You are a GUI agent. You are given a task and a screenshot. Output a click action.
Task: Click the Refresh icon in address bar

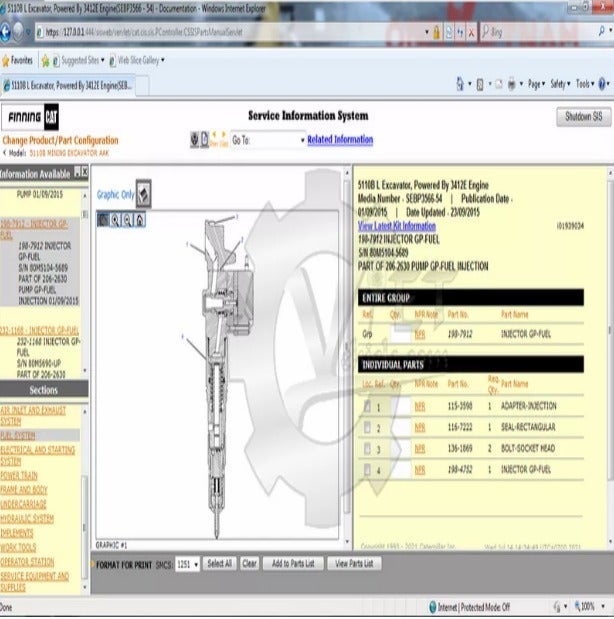460,32
